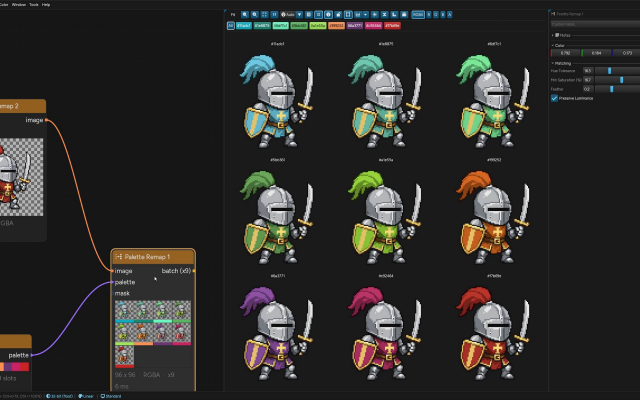Image resolution: width=640 pixels, height=400 pixels.
Task: Click the crossed-arrows compare icon
Action: pyautogui.click(x=384, y=15)
